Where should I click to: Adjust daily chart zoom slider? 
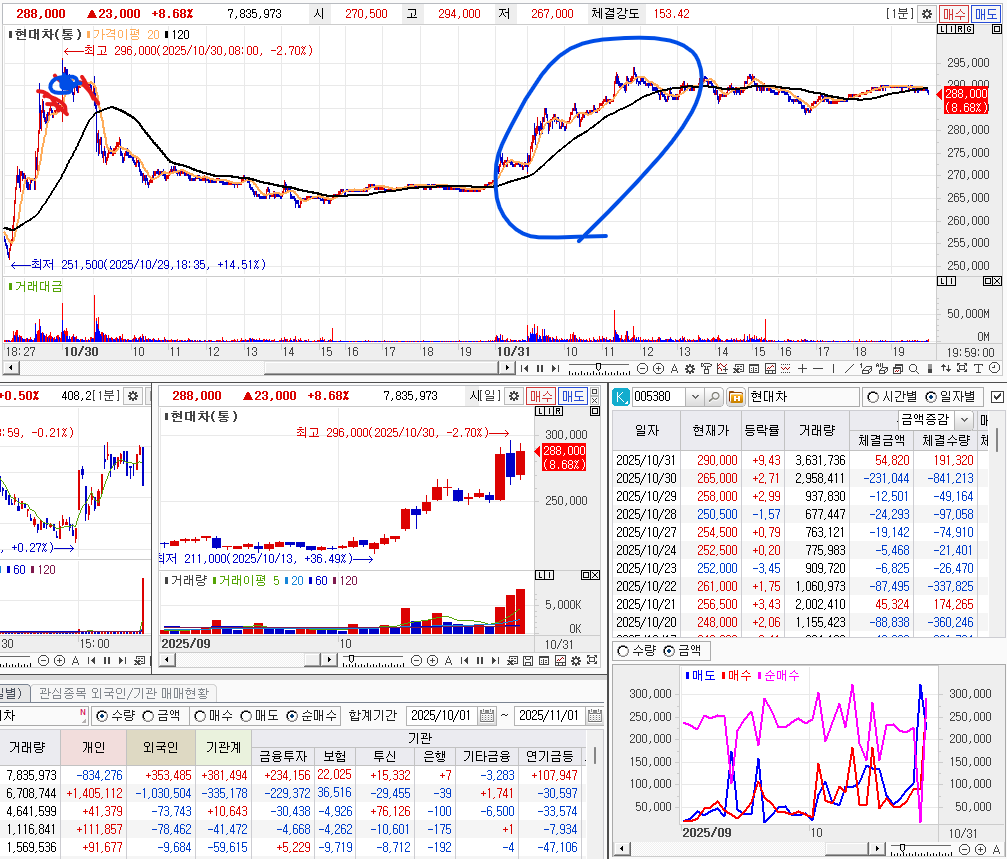point(352,659)
